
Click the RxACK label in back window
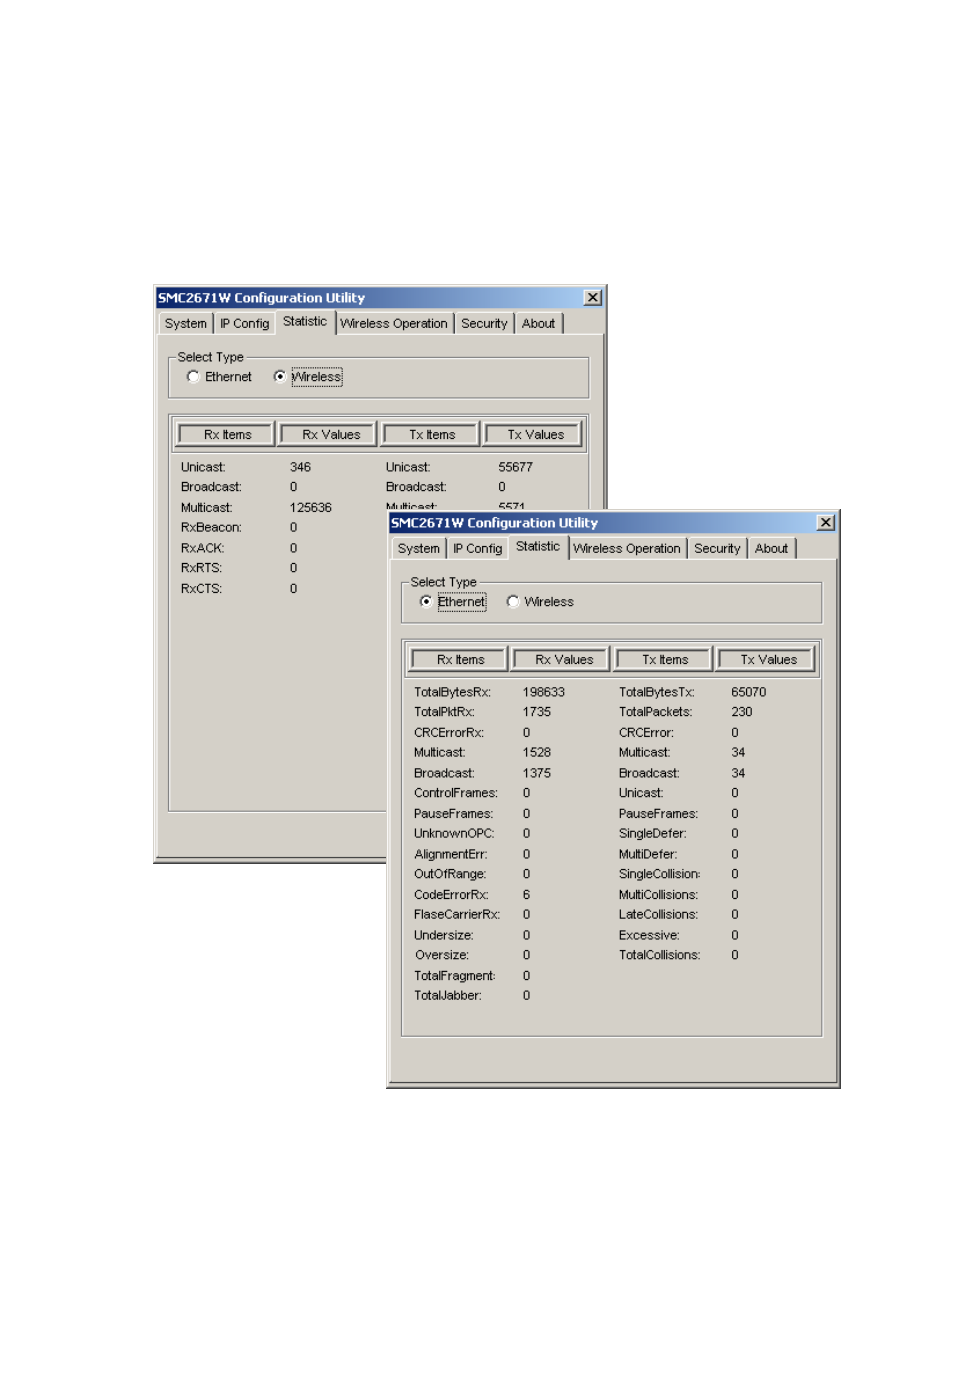tap(203, 549)
